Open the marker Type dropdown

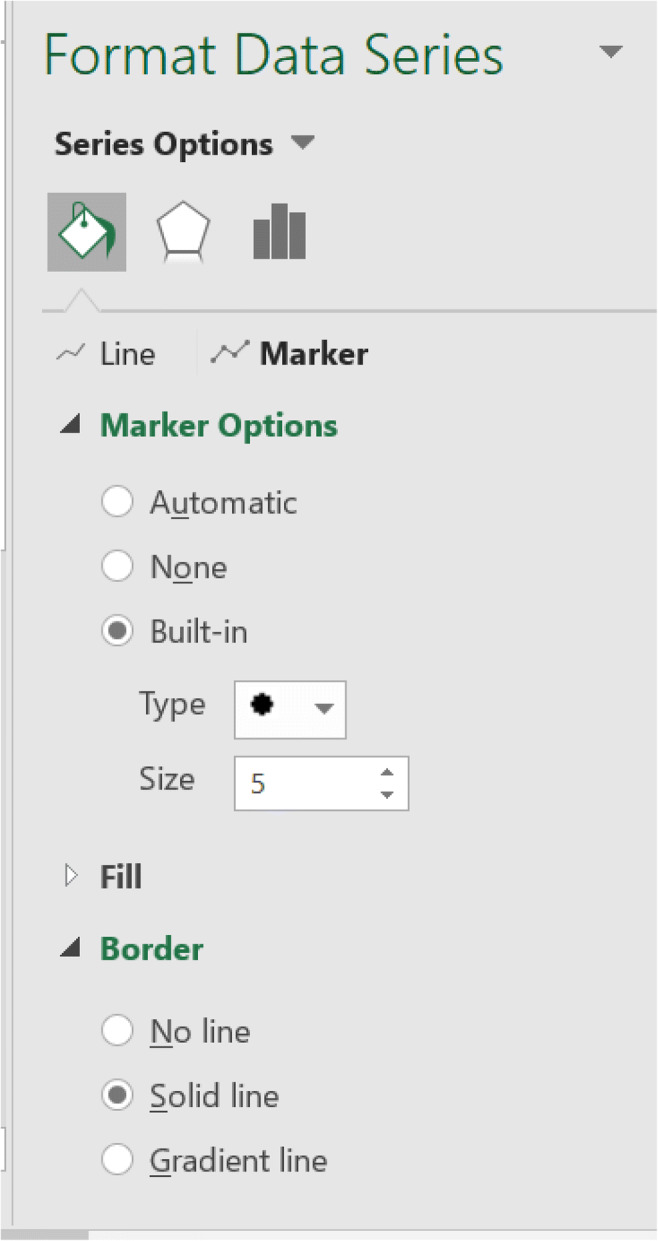tap(322, 709)
